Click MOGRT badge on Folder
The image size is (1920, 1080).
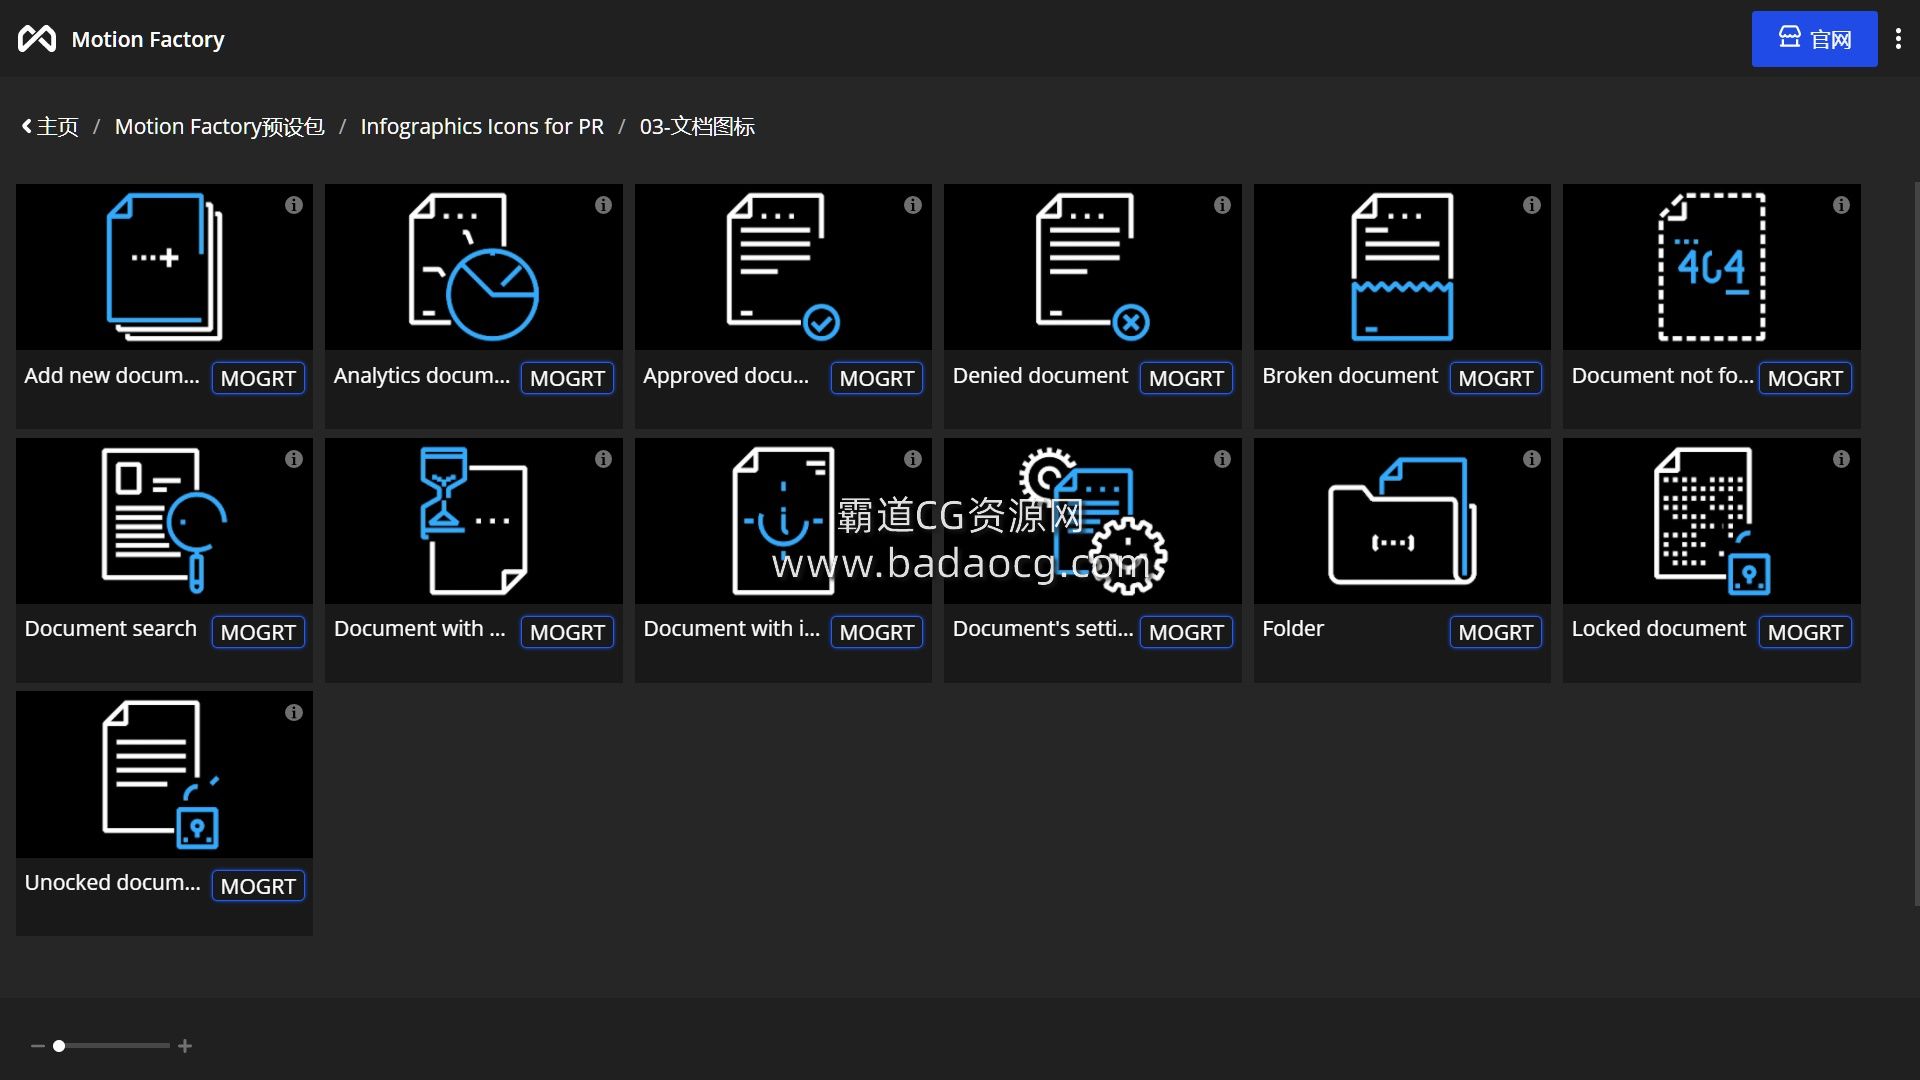[x=1496, y=632]
